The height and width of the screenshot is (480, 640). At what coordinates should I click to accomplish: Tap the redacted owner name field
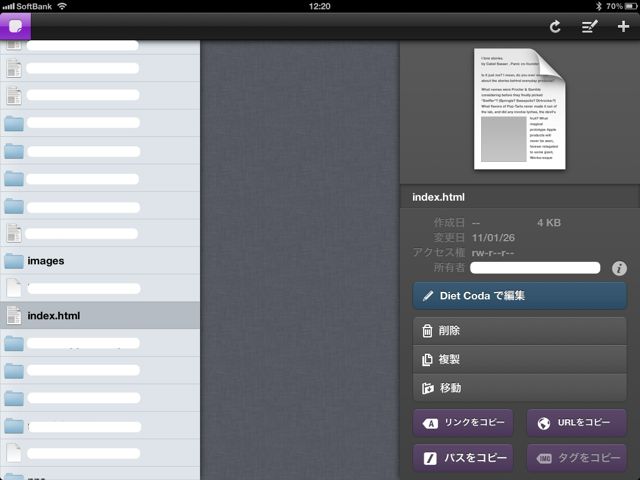(x=535, y=268)
